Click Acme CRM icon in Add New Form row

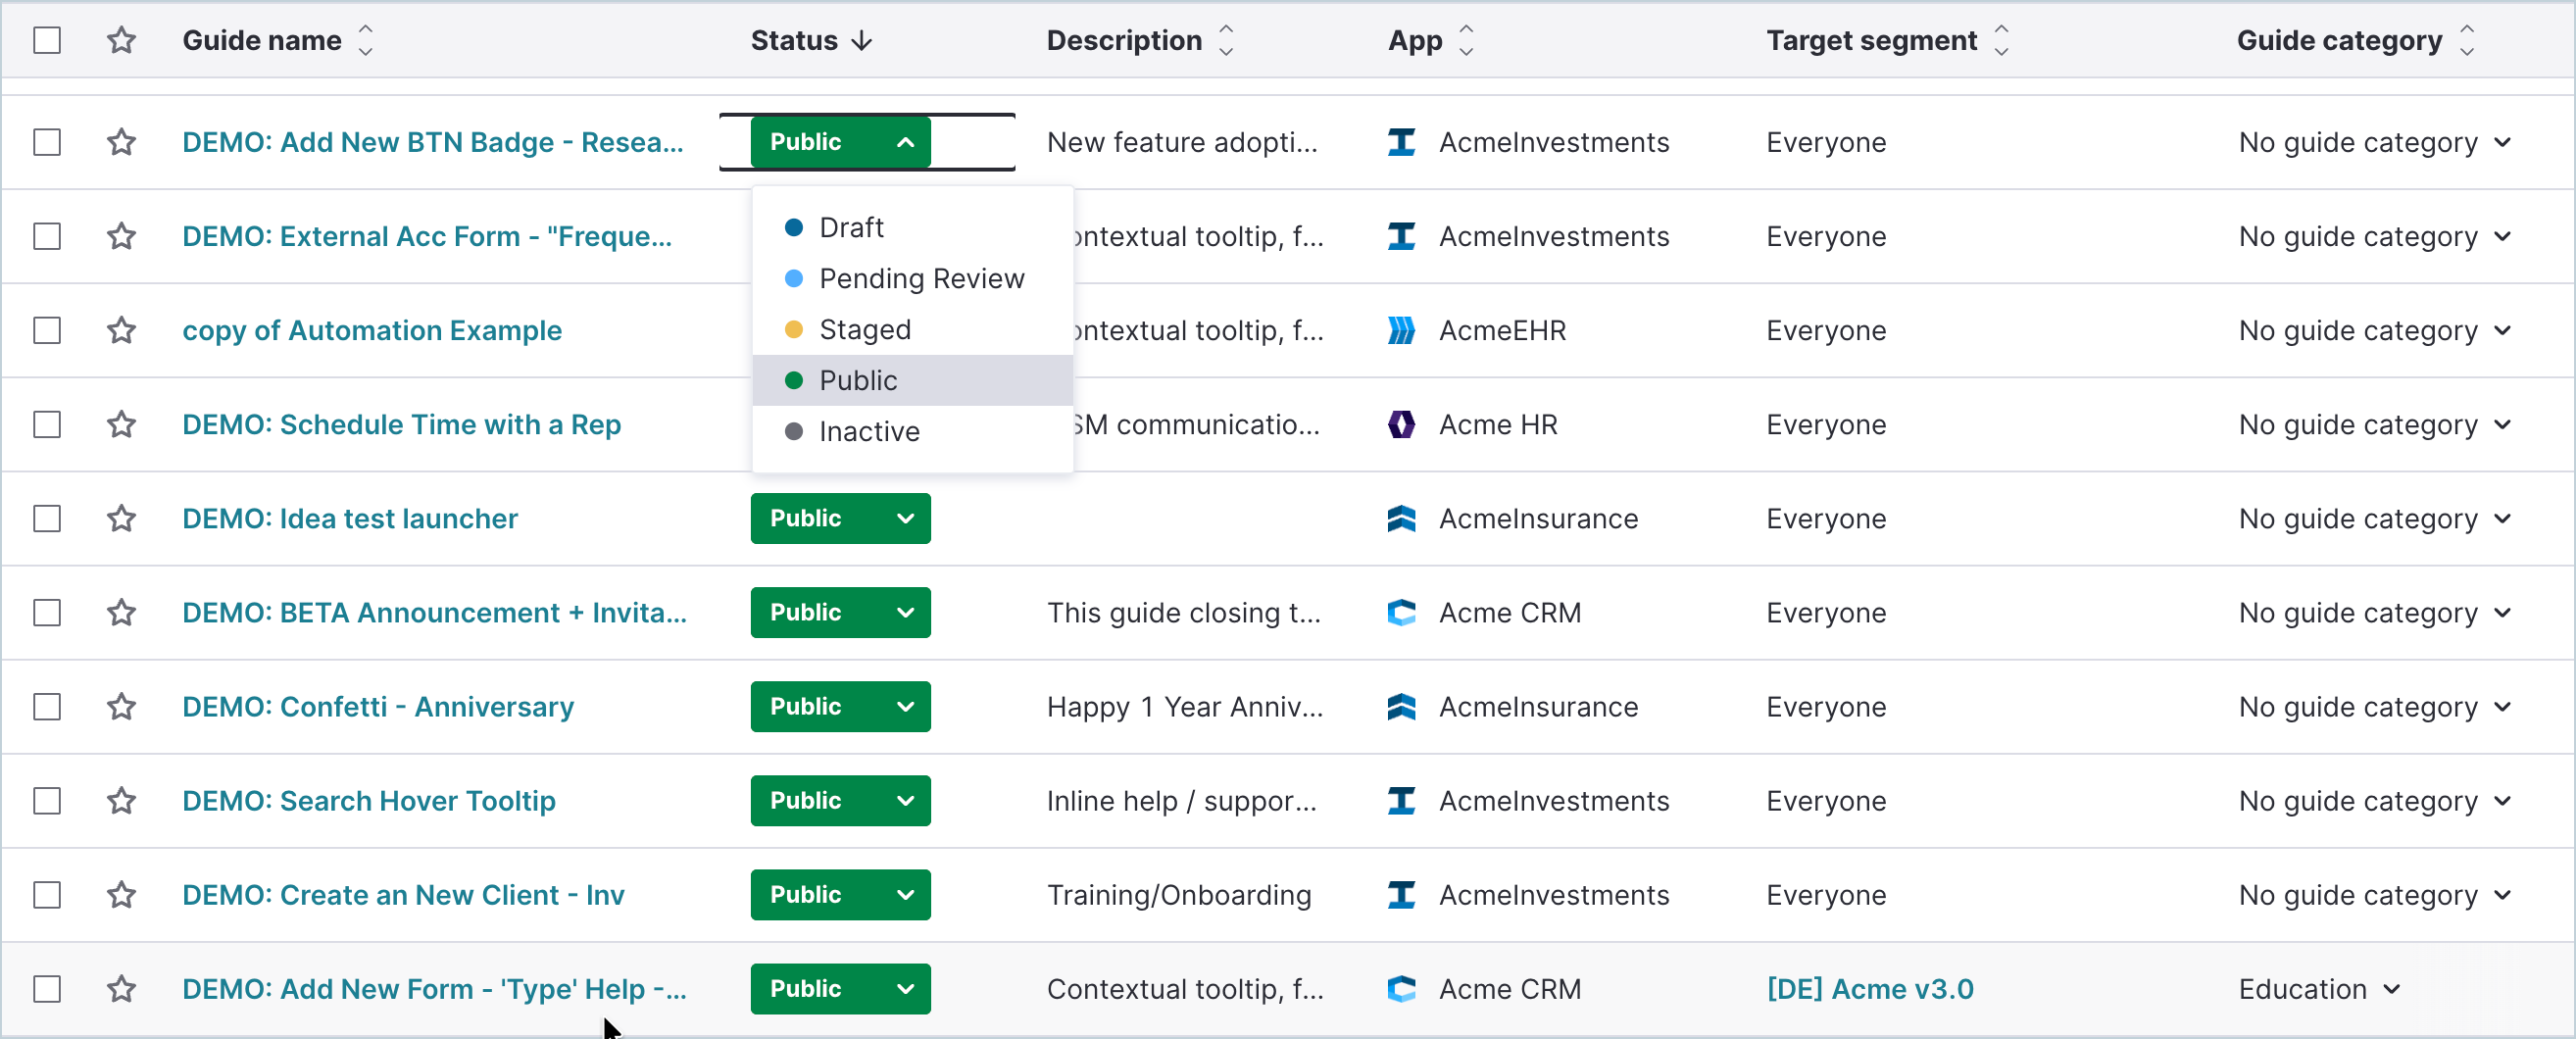[x=1401, y=988]
